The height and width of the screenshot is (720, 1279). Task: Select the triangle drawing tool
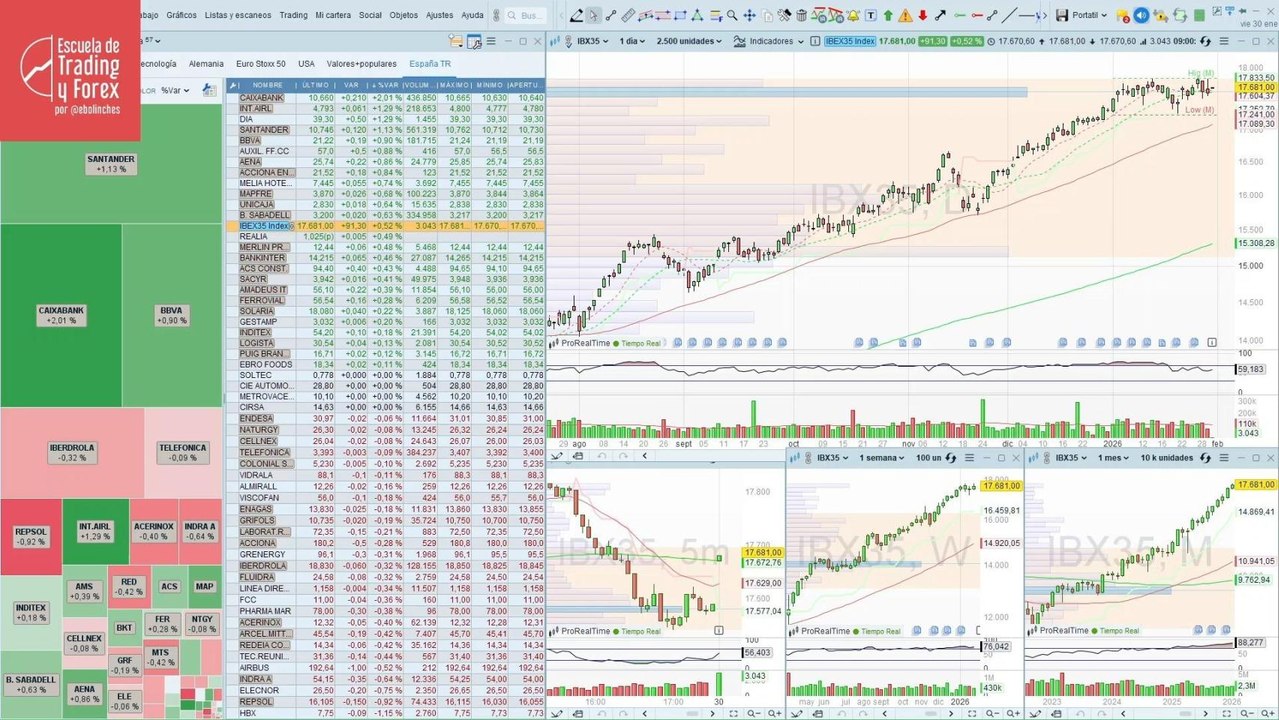tap(698, 15)
